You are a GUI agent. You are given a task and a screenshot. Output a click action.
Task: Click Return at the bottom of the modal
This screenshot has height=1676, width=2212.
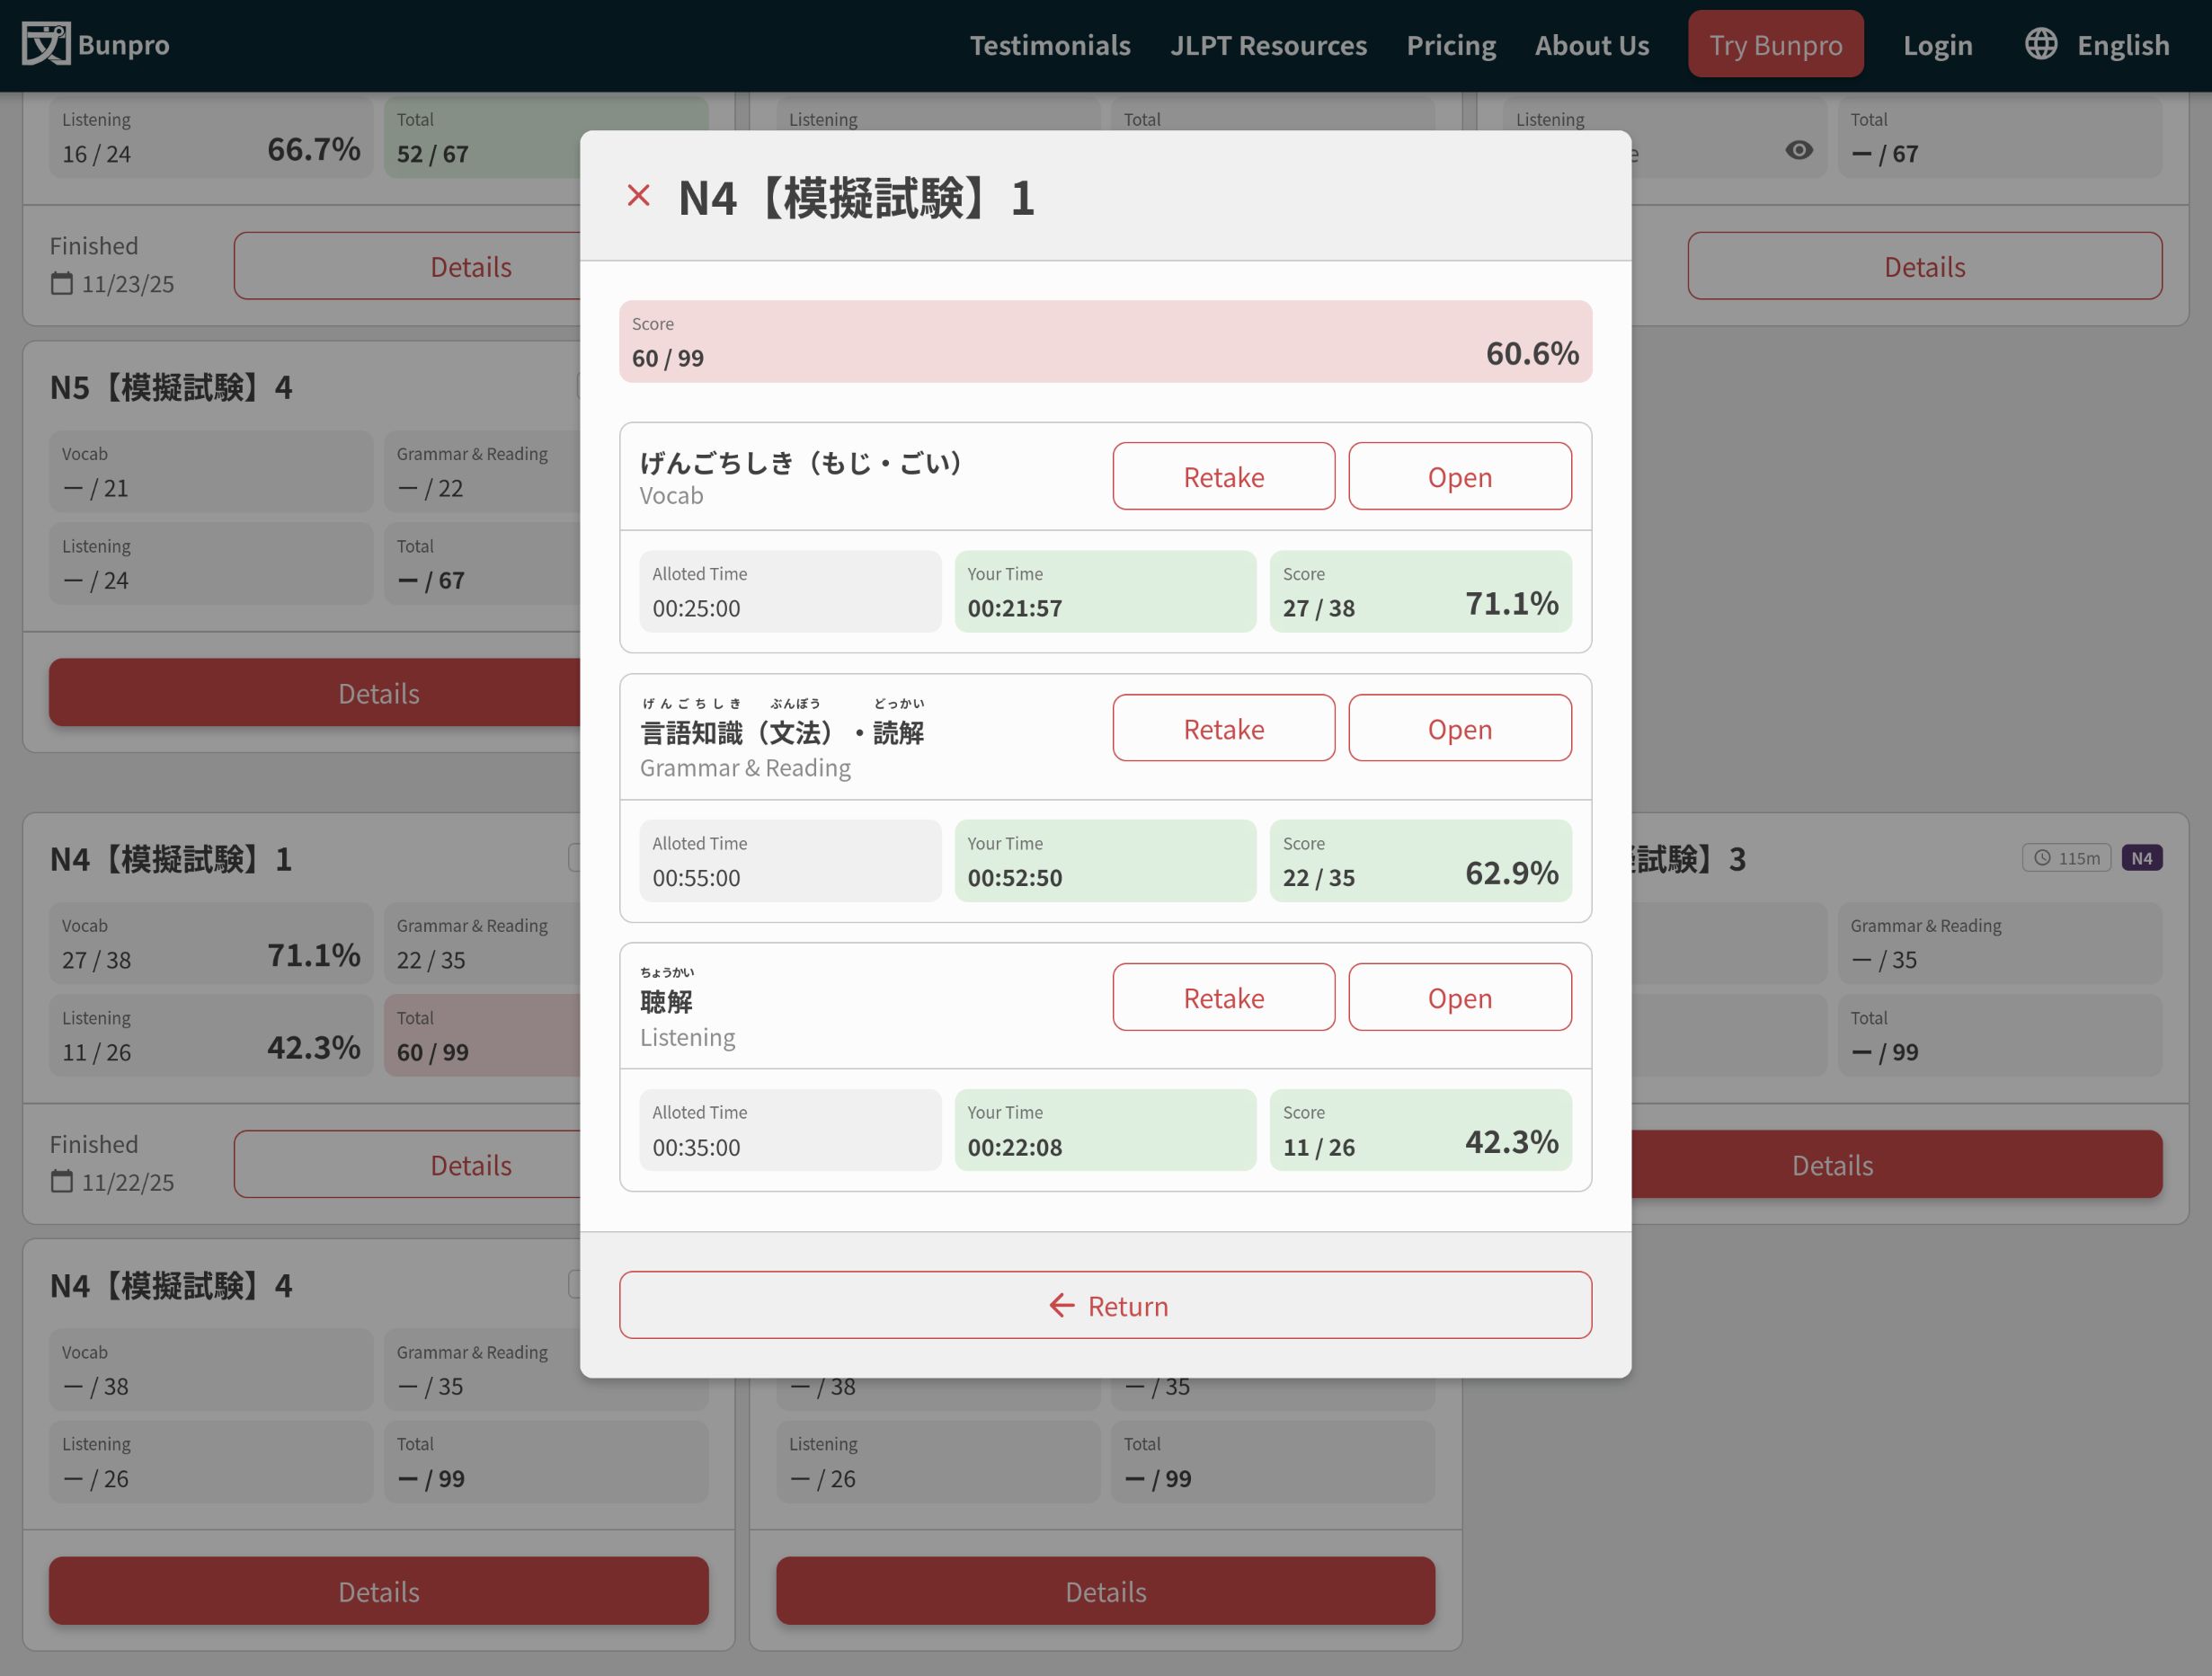[1105, 1305]
